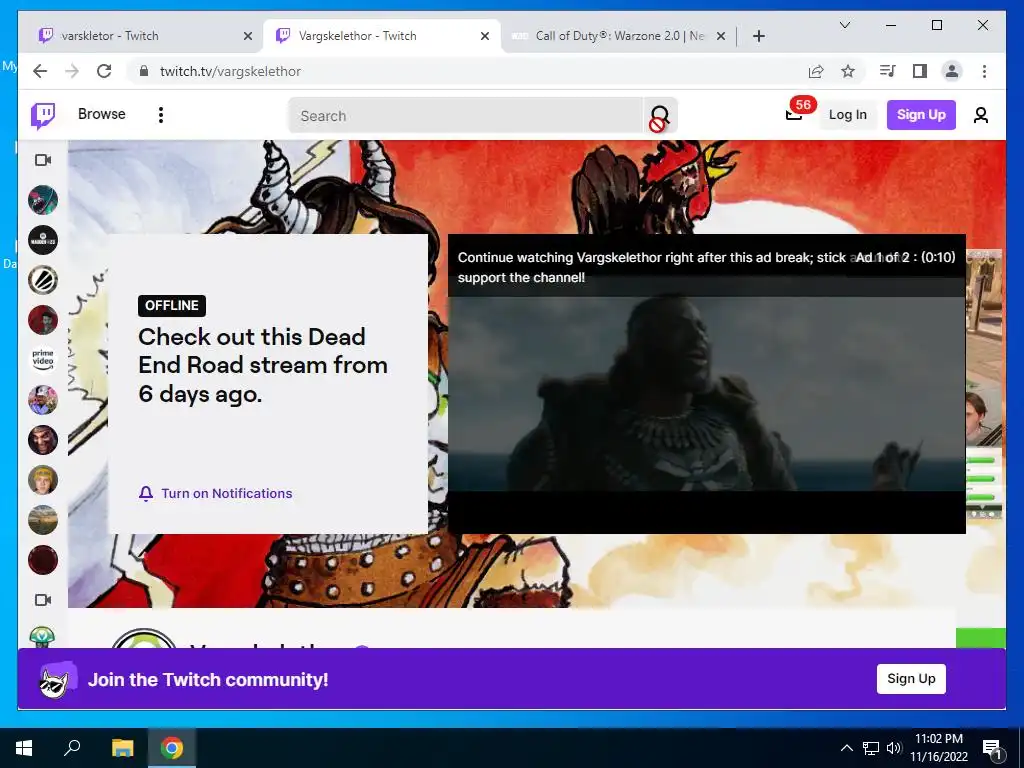Open Windows taskbar search
1024x768 pixels.
click(72, 748)
